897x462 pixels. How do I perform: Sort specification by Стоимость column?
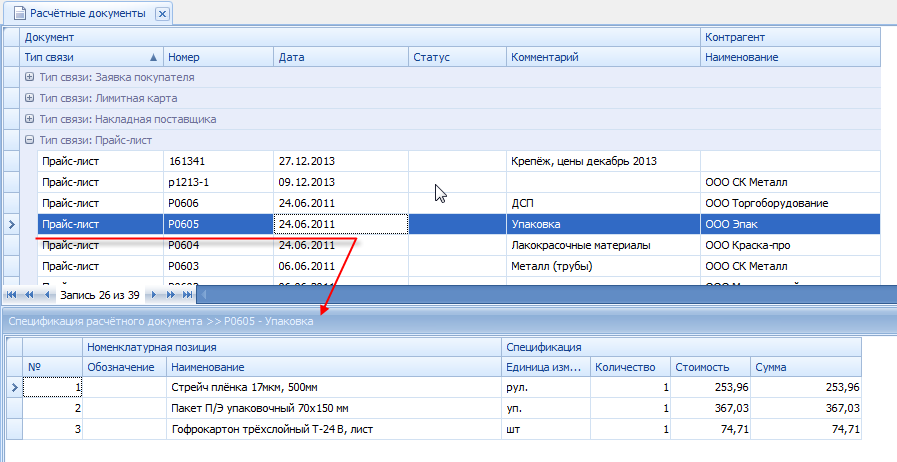pos(711,367)
